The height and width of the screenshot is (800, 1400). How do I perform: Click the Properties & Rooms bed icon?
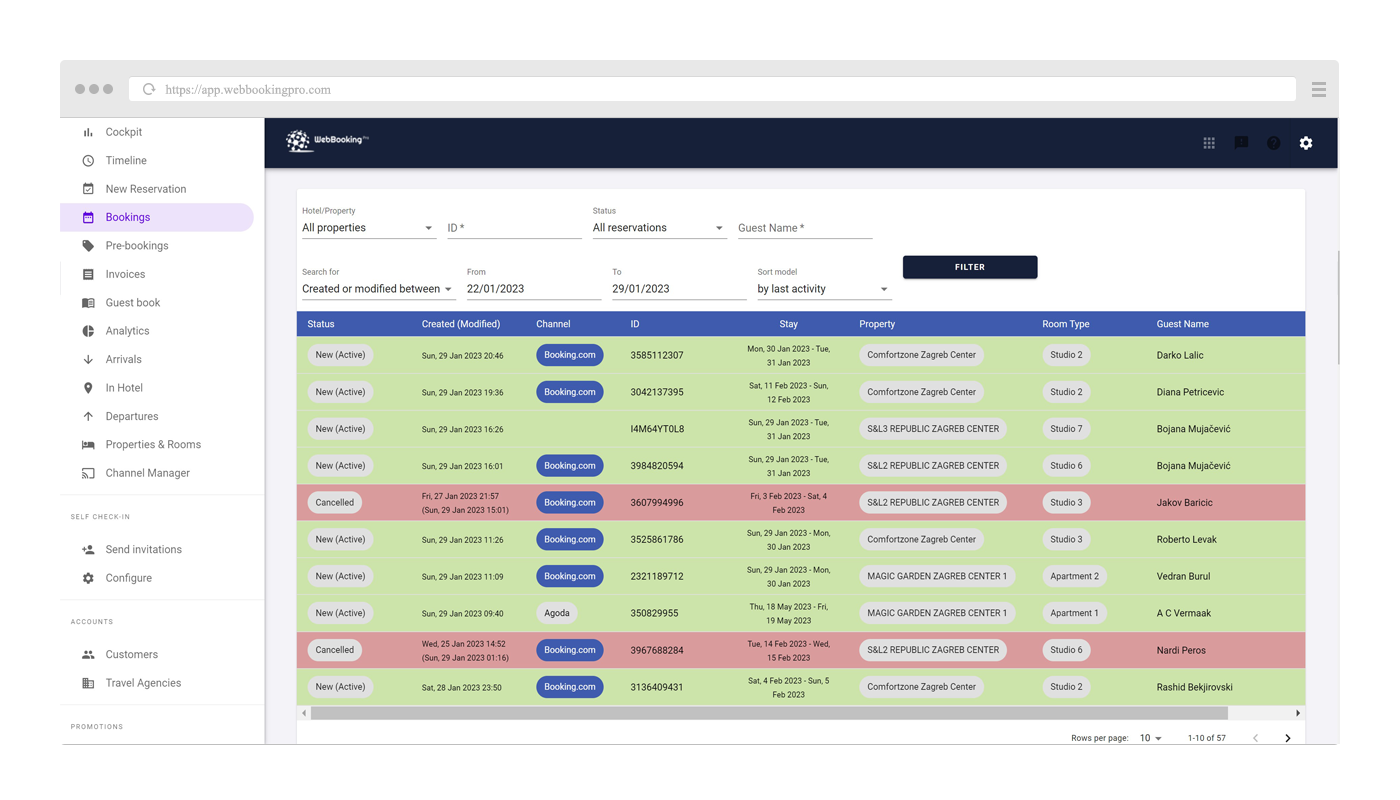88,445
